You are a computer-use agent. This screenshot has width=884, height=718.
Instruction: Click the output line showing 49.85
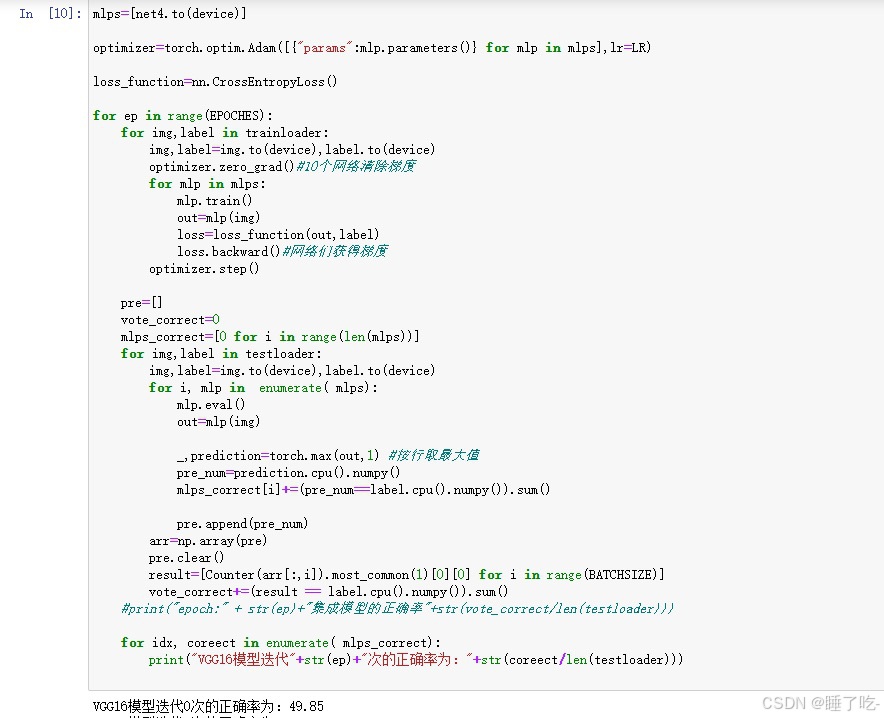click(x=209, y=706)
